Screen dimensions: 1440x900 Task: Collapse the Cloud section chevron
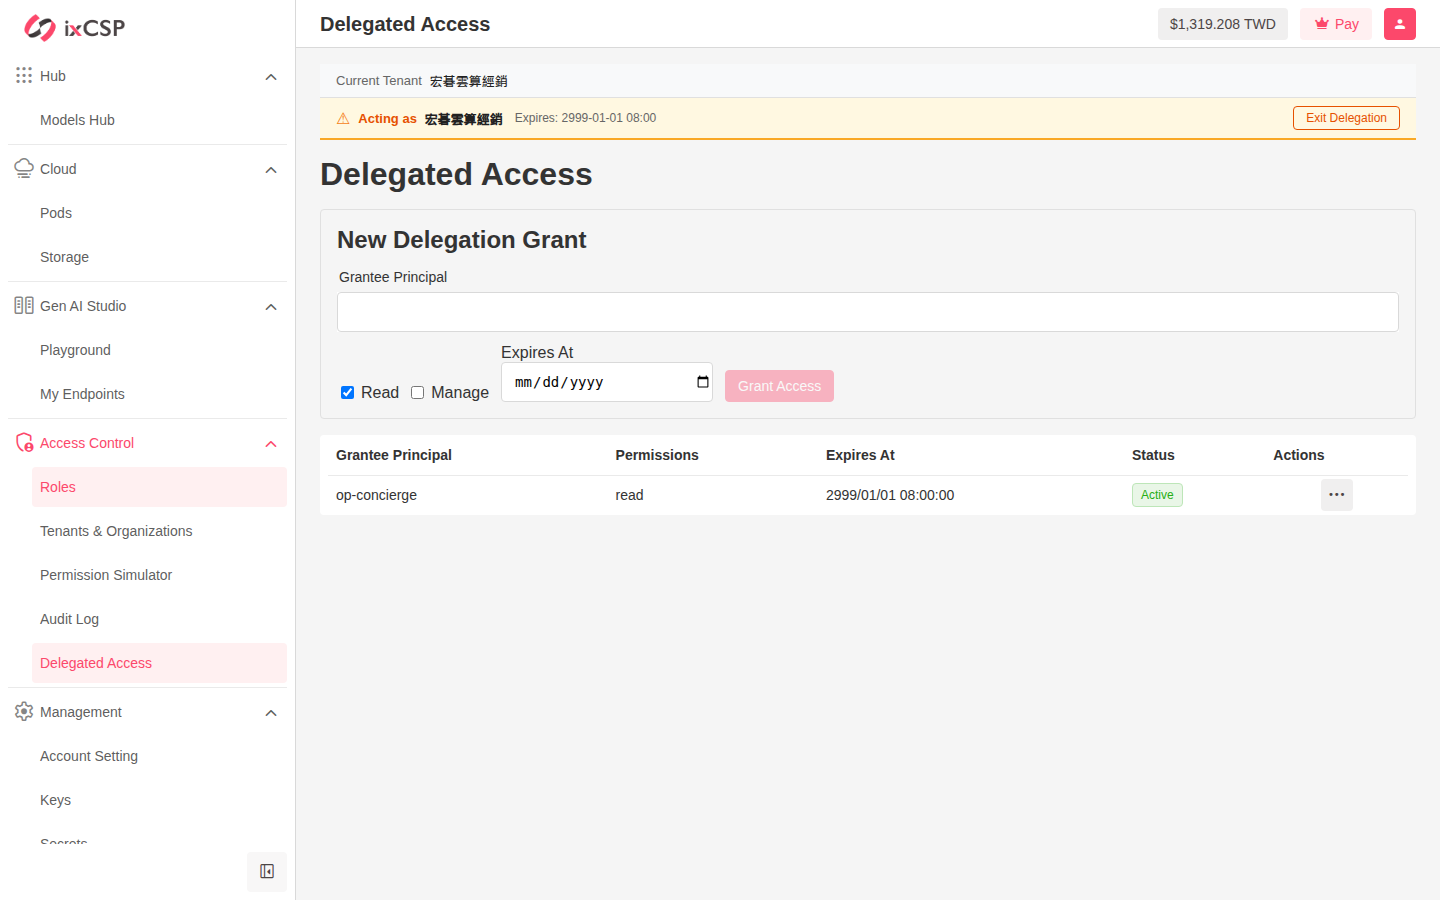(x=271, y=170)
